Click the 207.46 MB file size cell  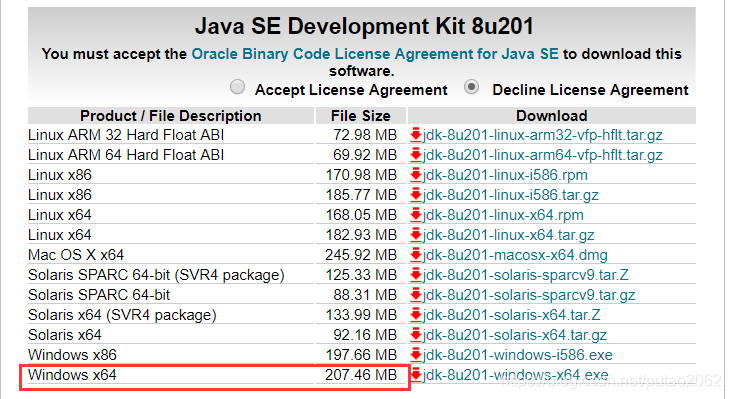361,375
